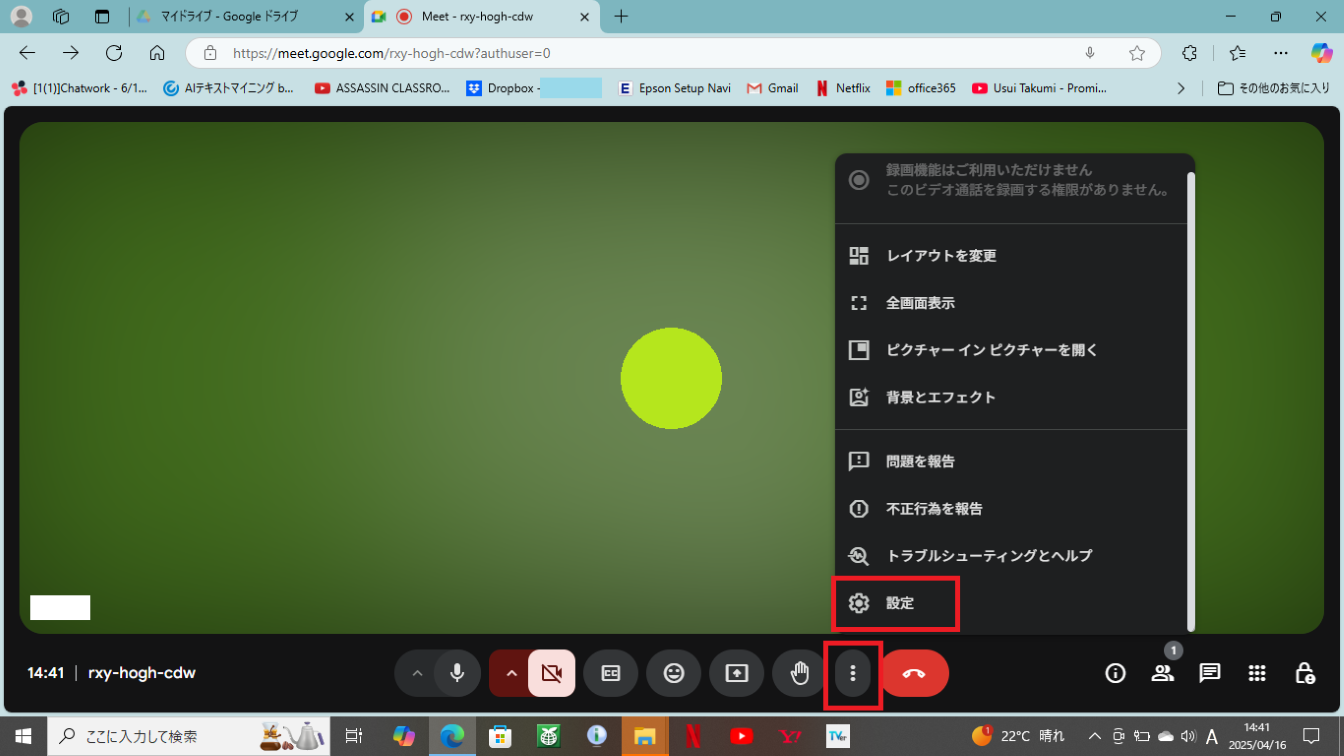Image resolution: width=1344 pixels, height=756 pixels.
Task: Open the participants people panel
Action: click(1162, 673)
